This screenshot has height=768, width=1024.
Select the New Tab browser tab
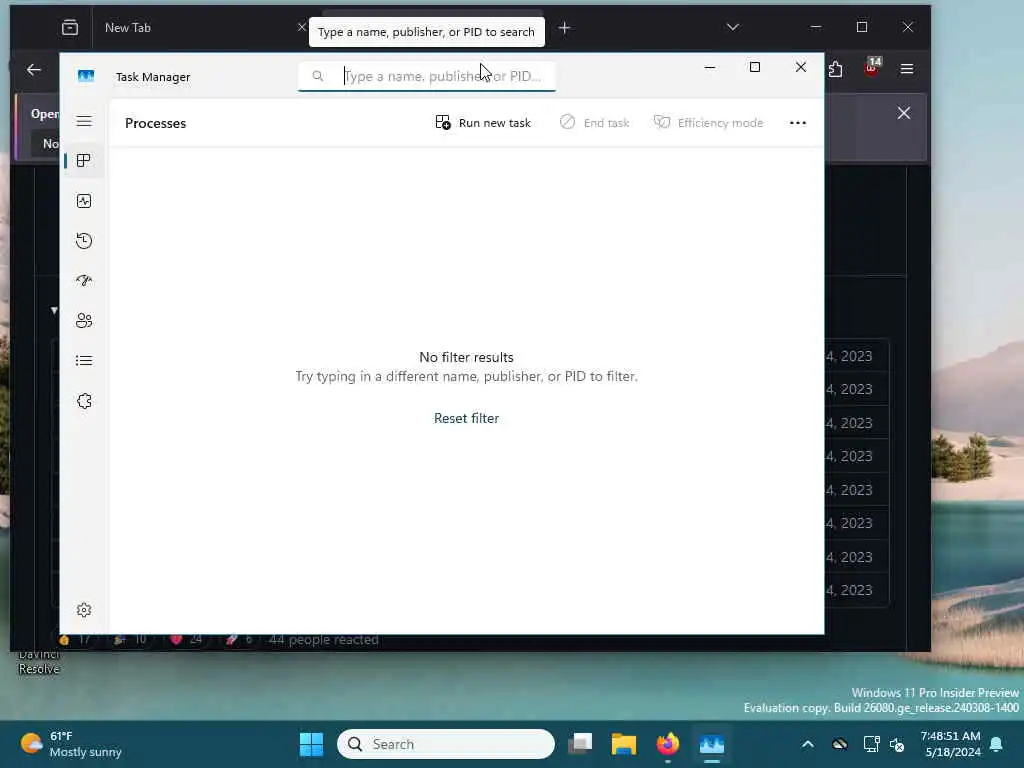point(196,27)
